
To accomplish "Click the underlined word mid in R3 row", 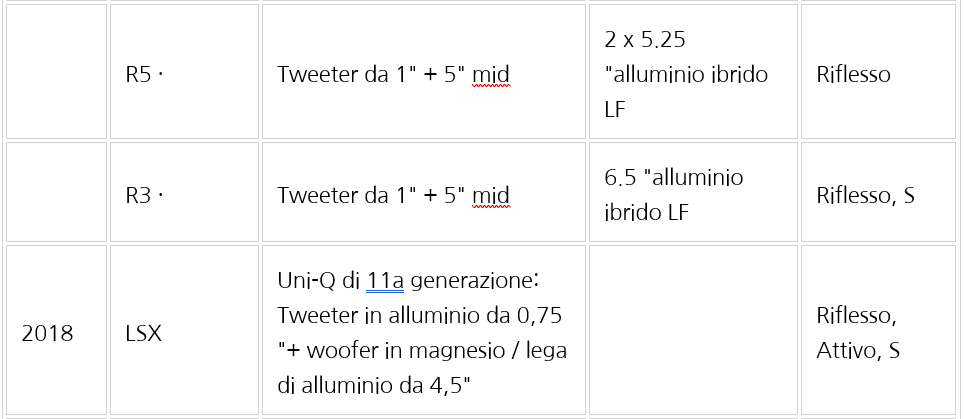I will 491,195.
